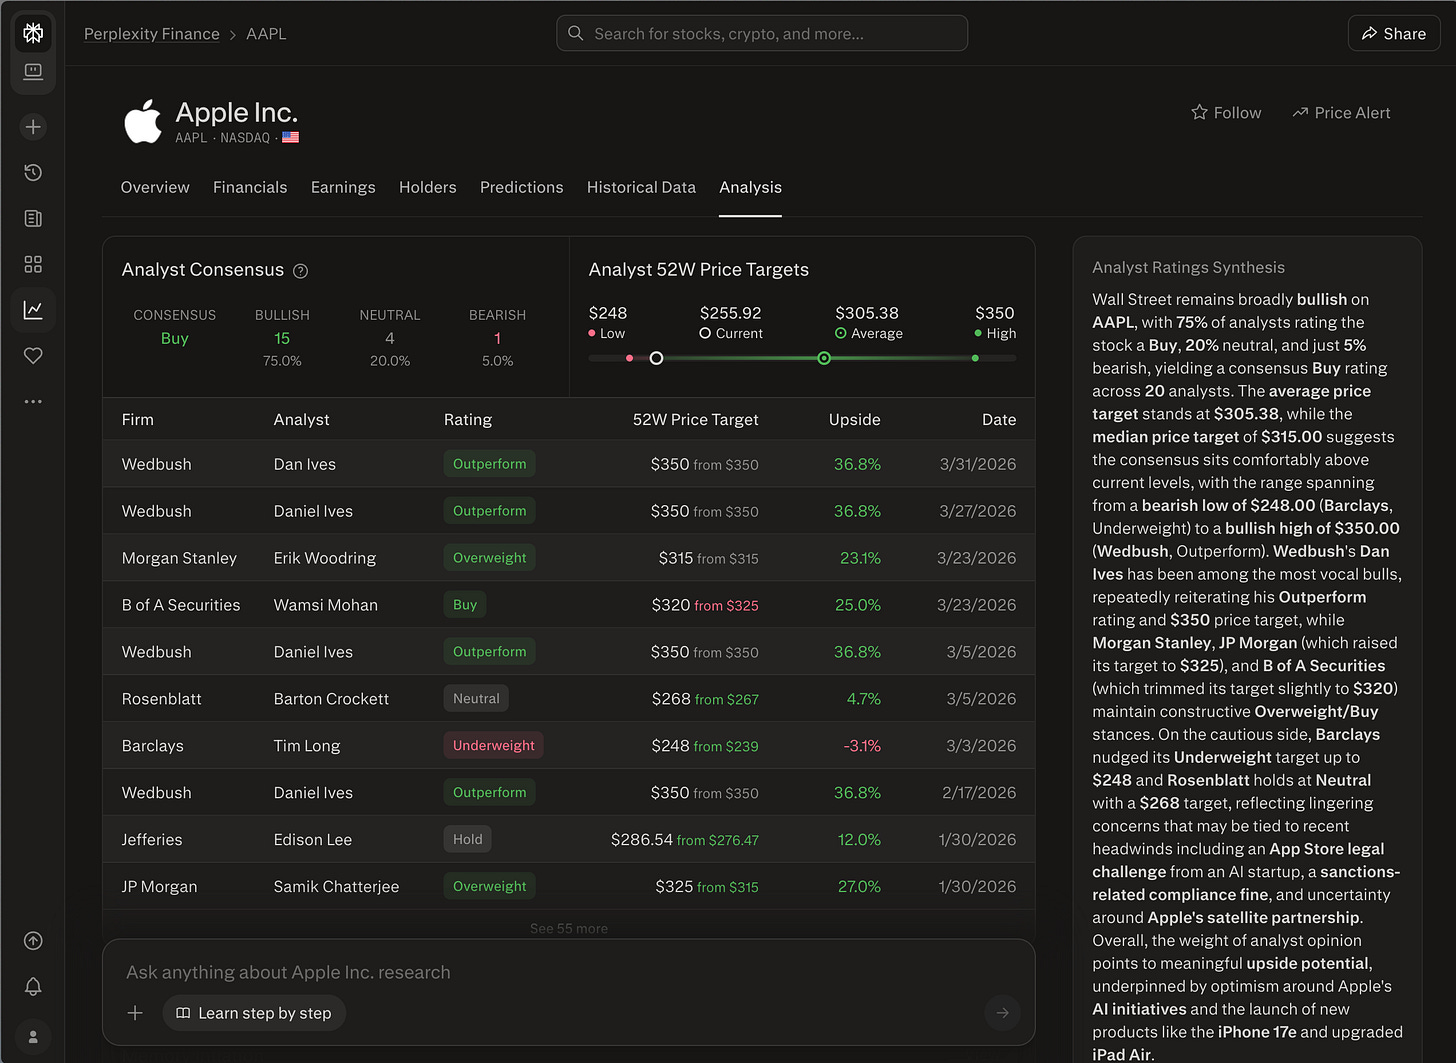Open favorites via the heart icon
This screenshot has width=1456, height=1063.
pyautogui.click(x=33, y=355)
